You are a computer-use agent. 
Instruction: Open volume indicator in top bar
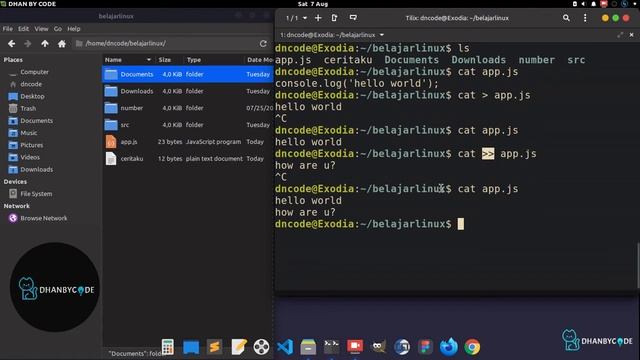pos(584,4)
